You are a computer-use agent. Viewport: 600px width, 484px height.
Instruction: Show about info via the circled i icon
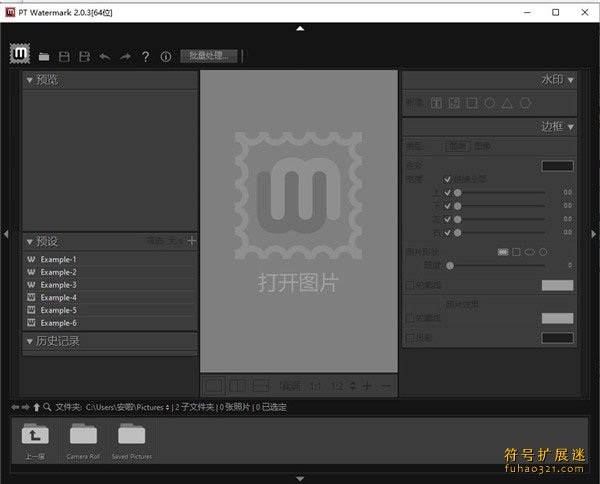[166, 57]
